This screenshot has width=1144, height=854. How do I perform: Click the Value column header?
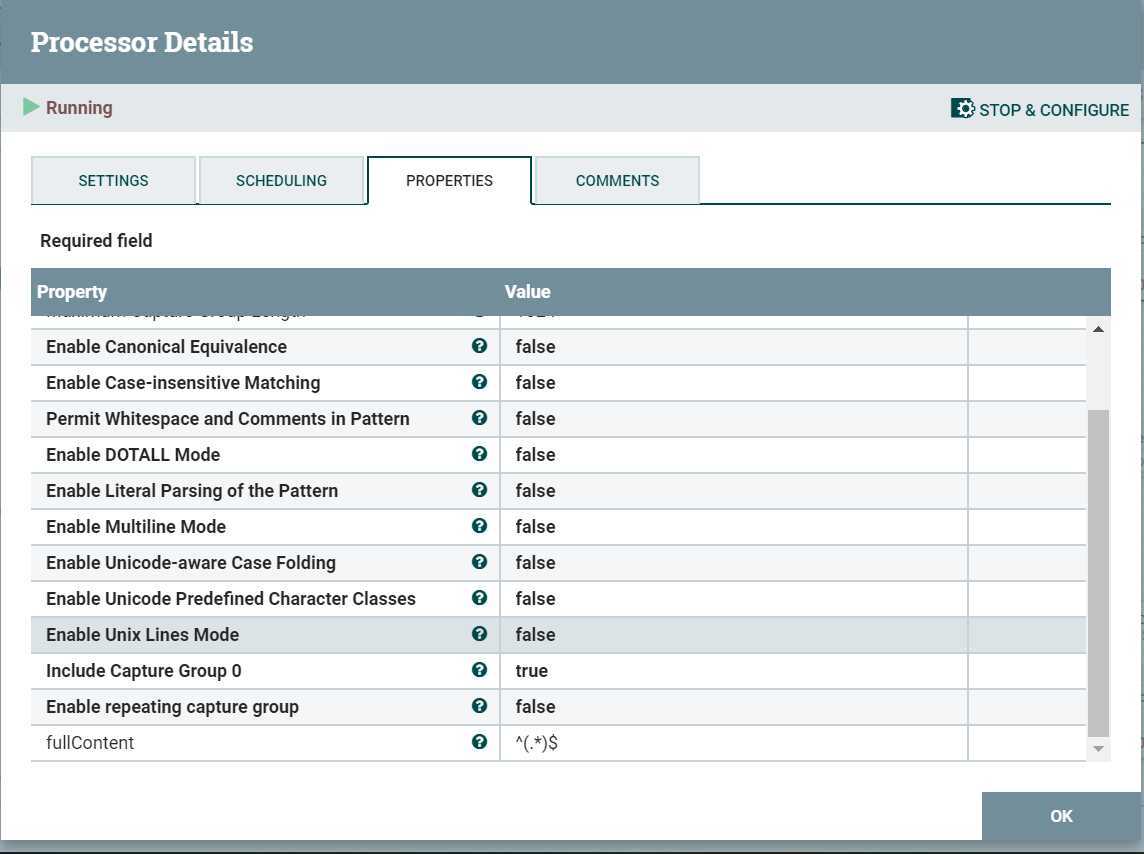pos(527,292)
